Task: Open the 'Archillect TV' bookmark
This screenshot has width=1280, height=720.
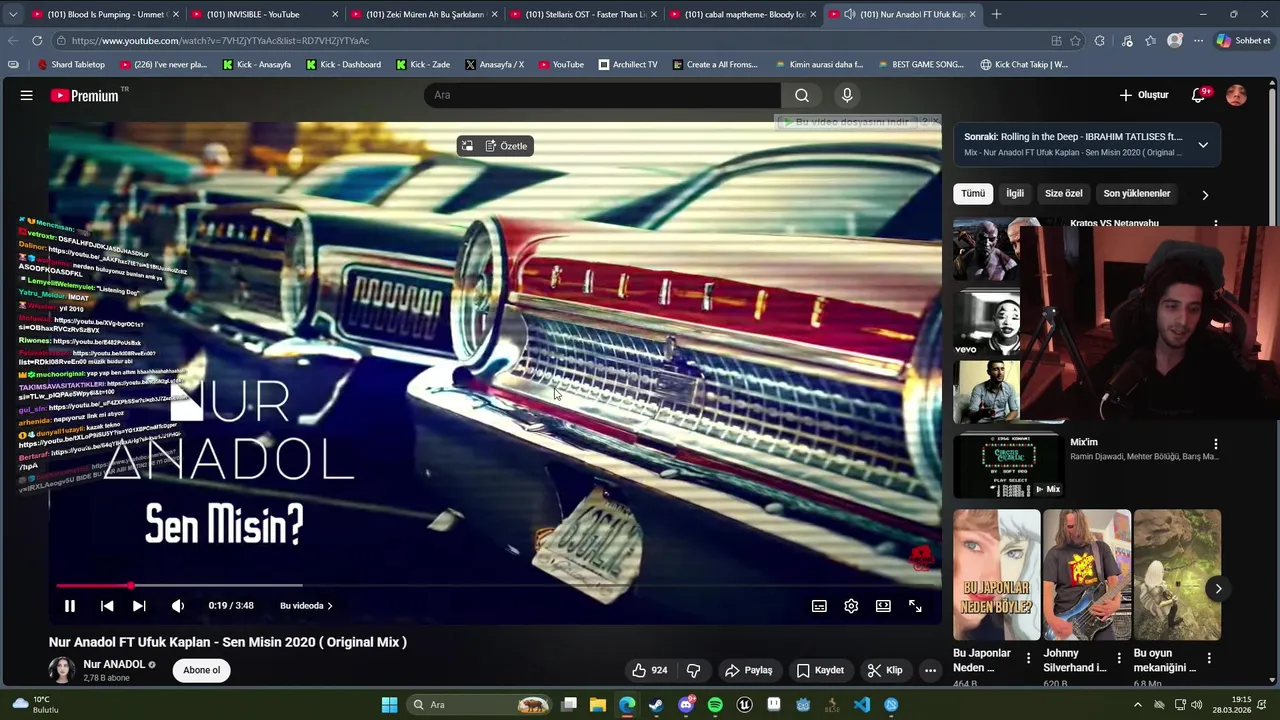Action: 628,64
